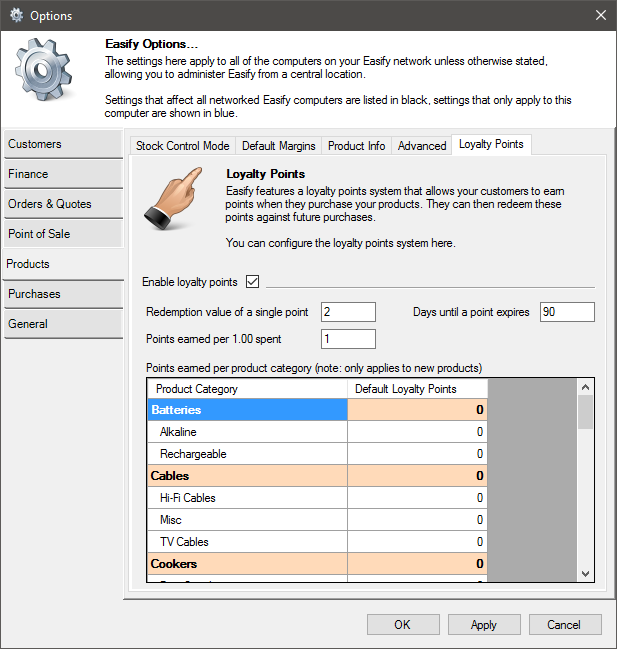This screenshot has width=617, height=649.
Task: Toggle the Enable loyalty points checkbox
Action: (252, 281)
